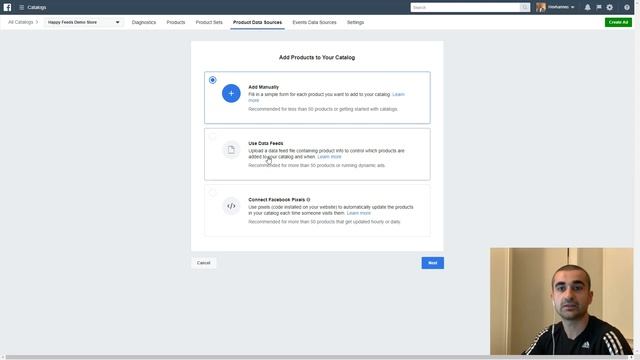Click the horizontal scrollbar at the bottom
This screenshot has width=640, height=360.
pos(318,357)
